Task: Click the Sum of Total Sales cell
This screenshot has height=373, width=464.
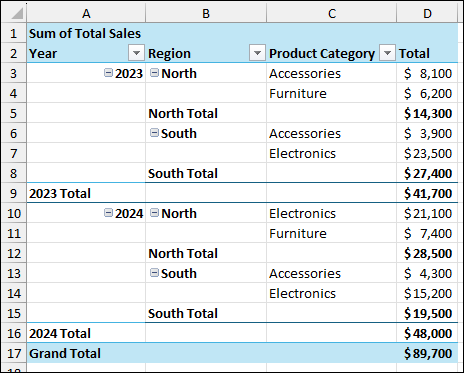Action: (x=86, y=33)
